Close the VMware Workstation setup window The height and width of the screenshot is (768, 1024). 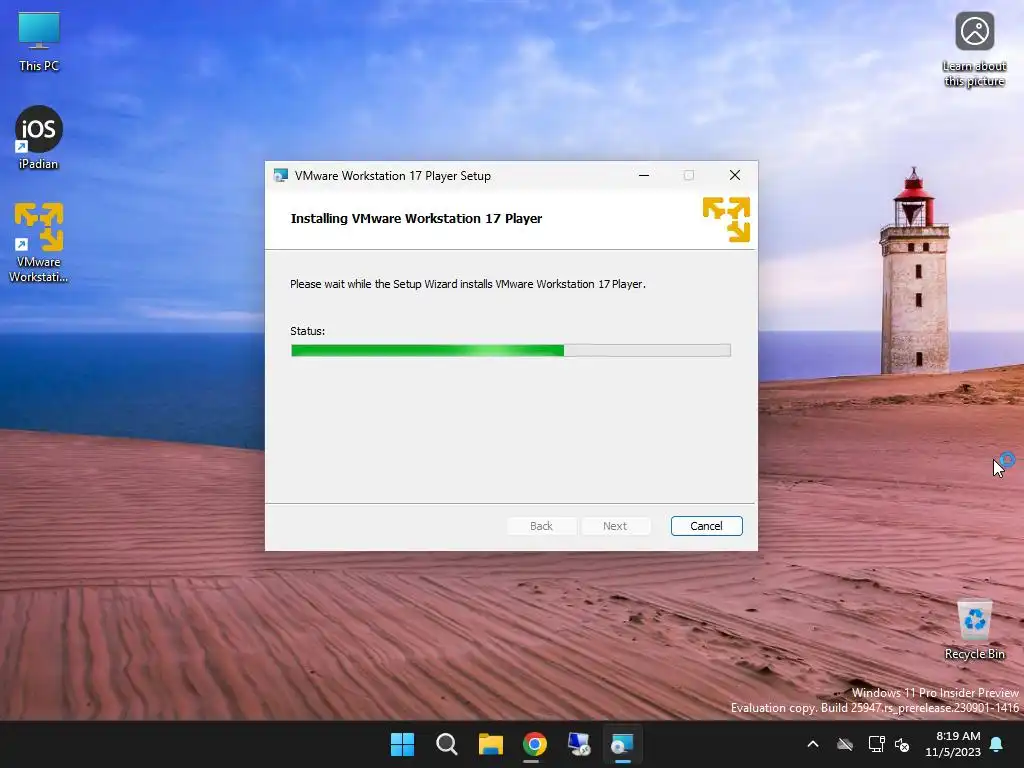pyautogui.click(x=735, y=175)
